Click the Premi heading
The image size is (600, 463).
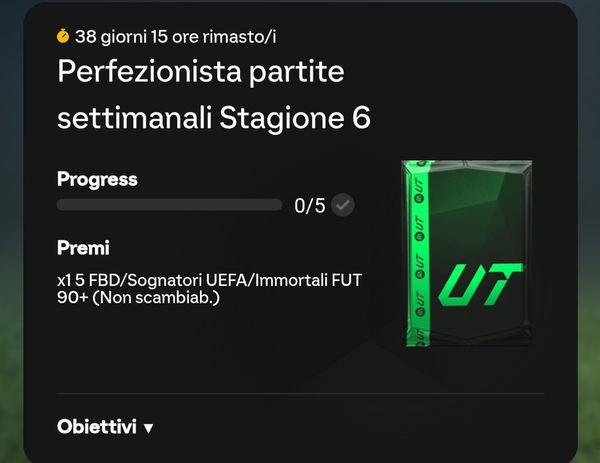click(83, 248)
